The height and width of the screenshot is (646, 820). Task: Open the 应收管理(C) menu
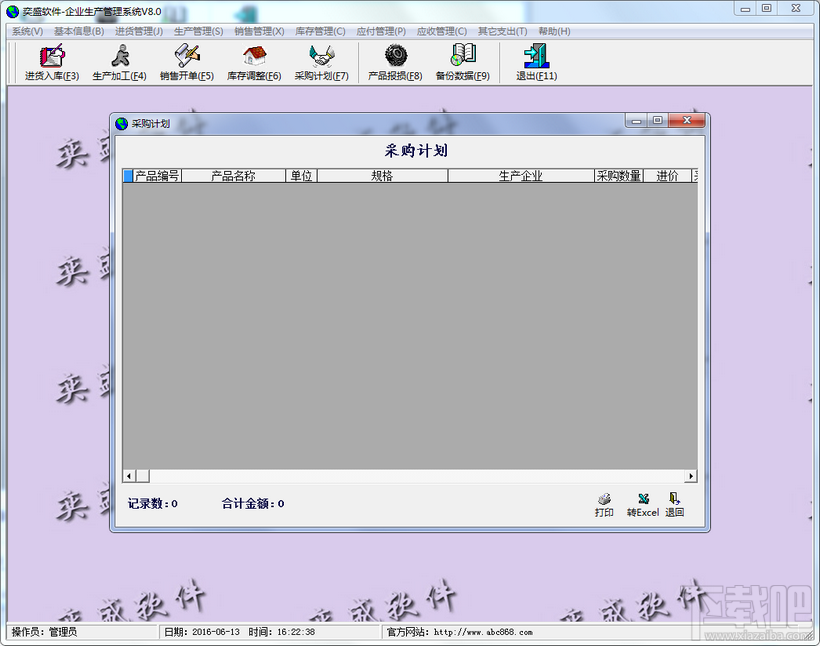(x=442, y=31)
